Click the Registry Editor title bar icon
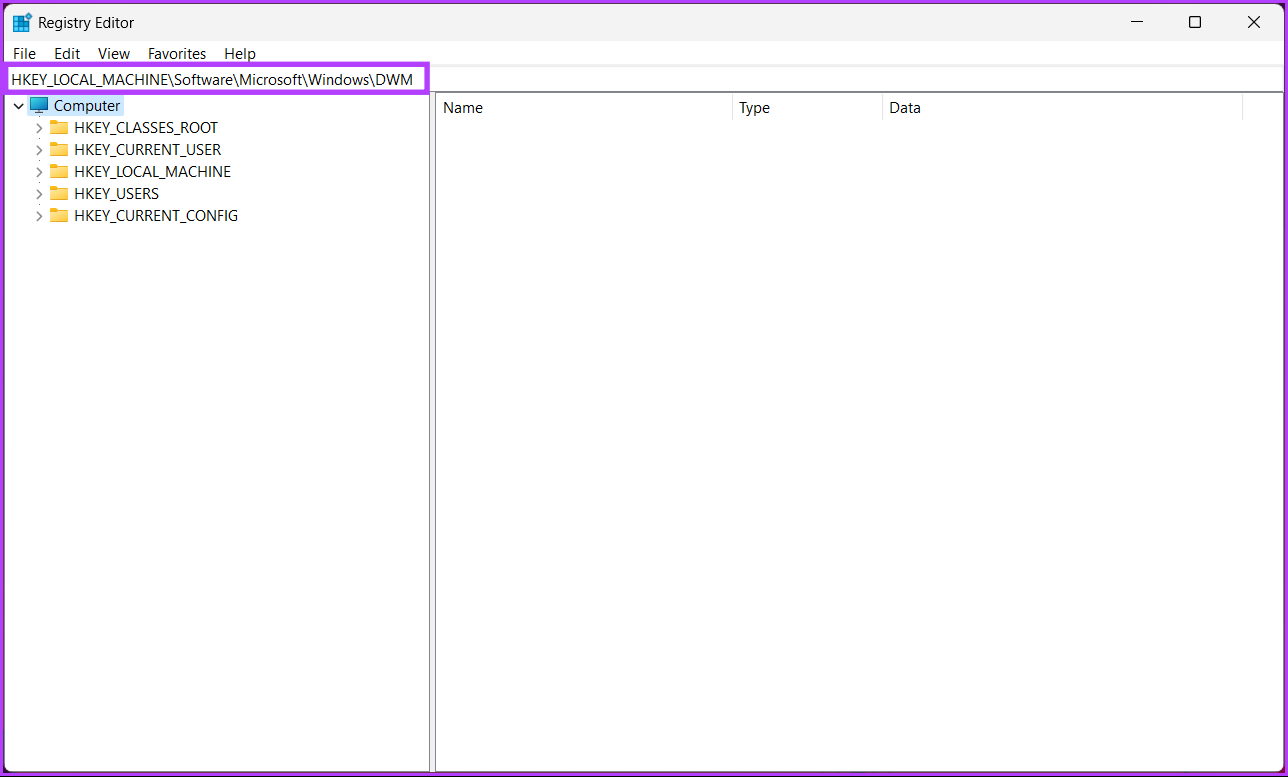This screenshot has height=777, width=1288. click(21, 22)
